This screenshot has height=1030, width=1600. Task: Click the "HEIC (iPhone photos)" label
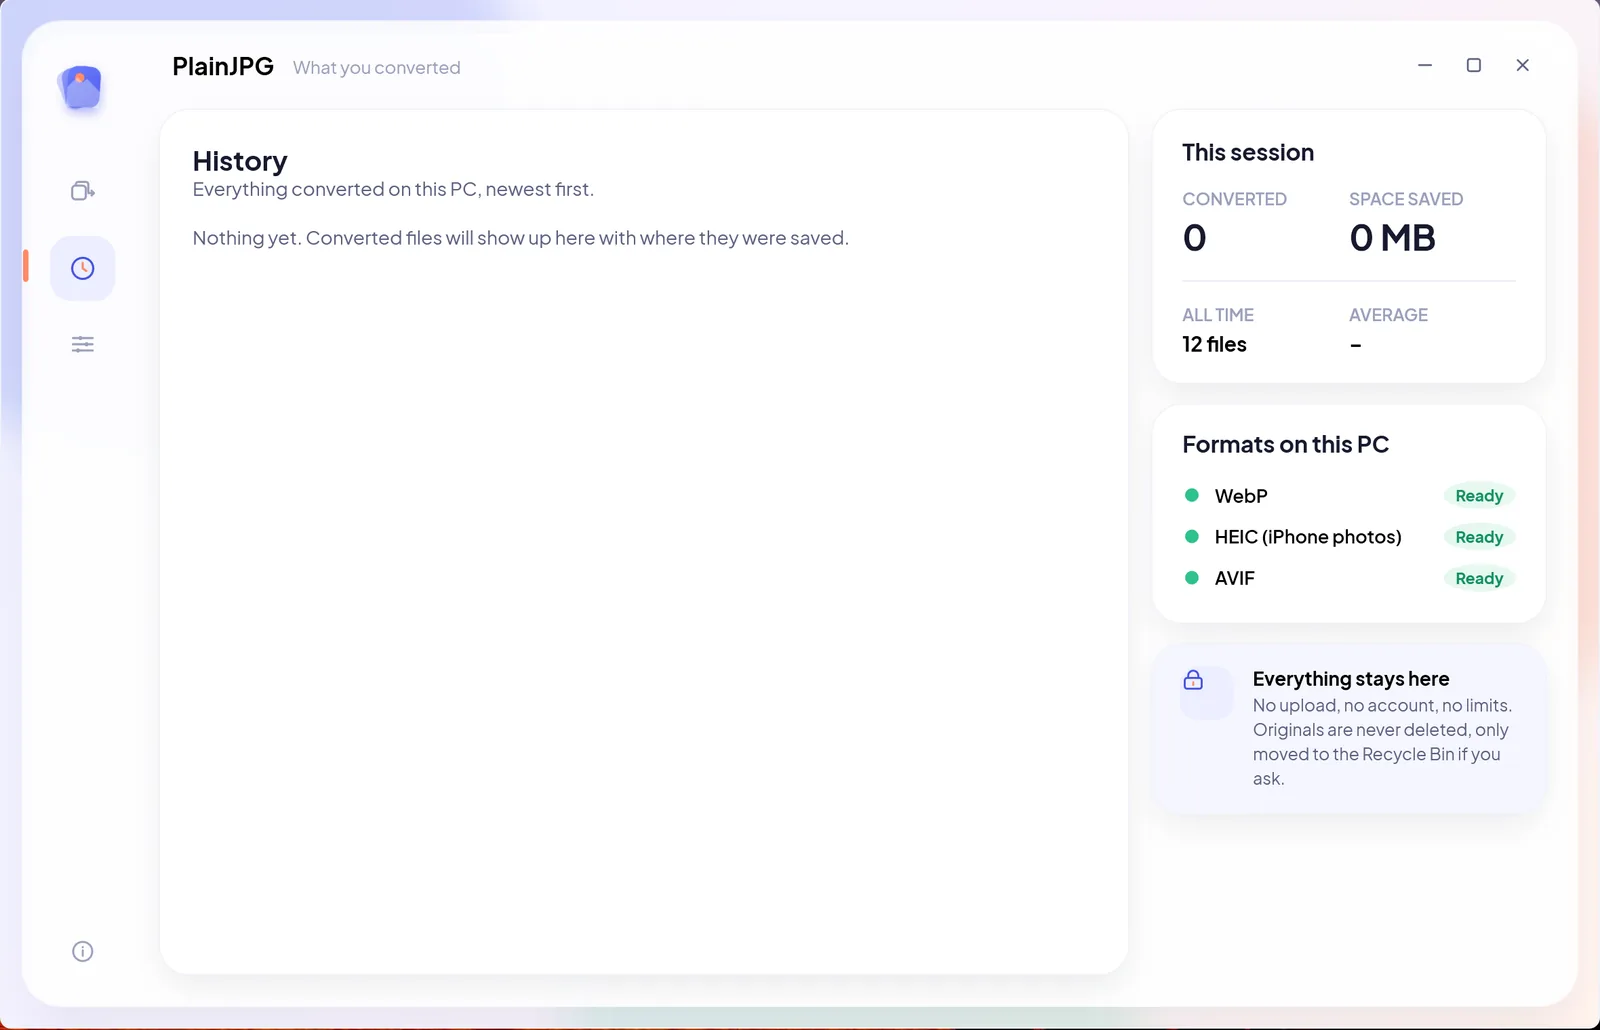pyautogui.click(x=1308, y=537)
